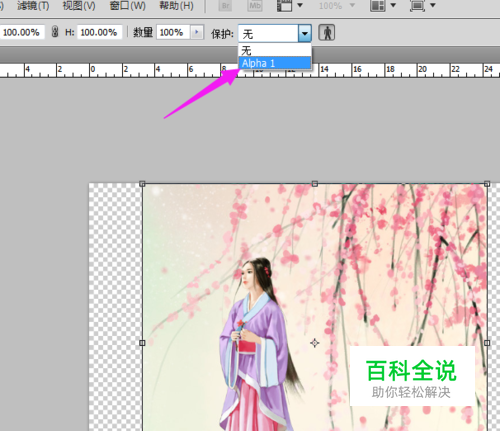Click the right-middle transform handle
500x431 pixels.
click(x=487, y=343)
